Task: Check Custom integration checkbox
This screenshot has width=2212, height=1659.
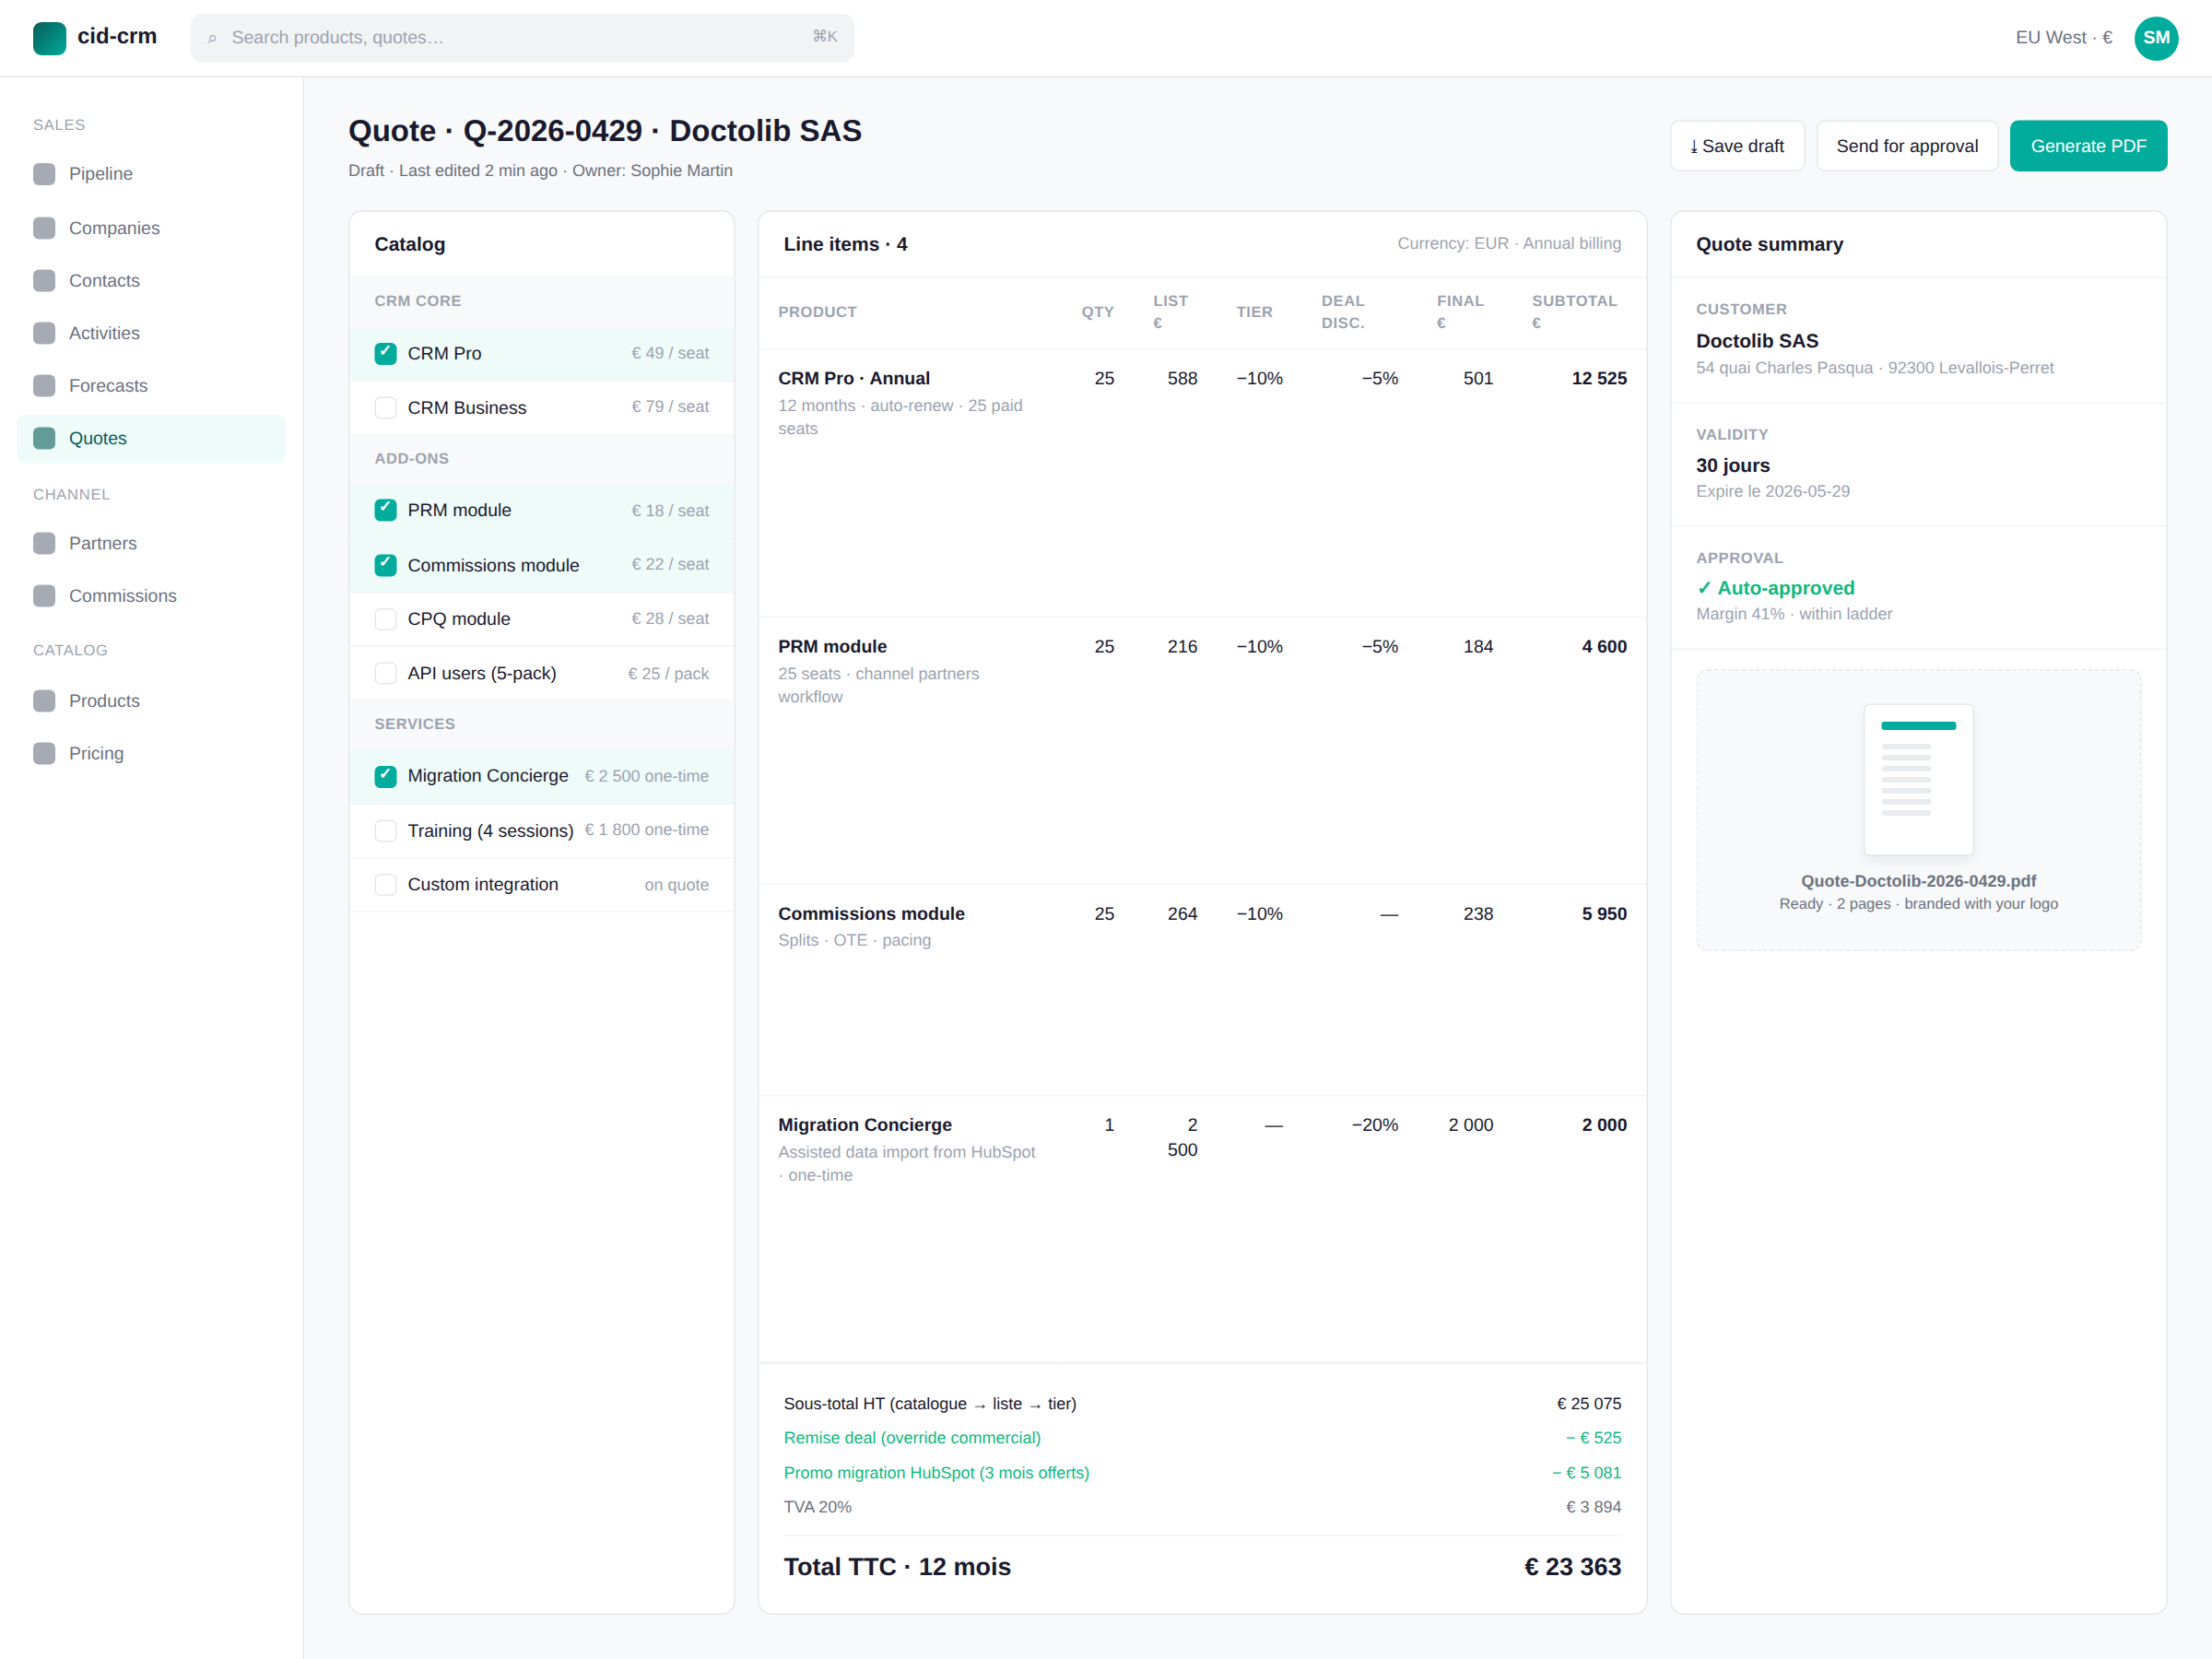Action: click(x=385, y=885)
